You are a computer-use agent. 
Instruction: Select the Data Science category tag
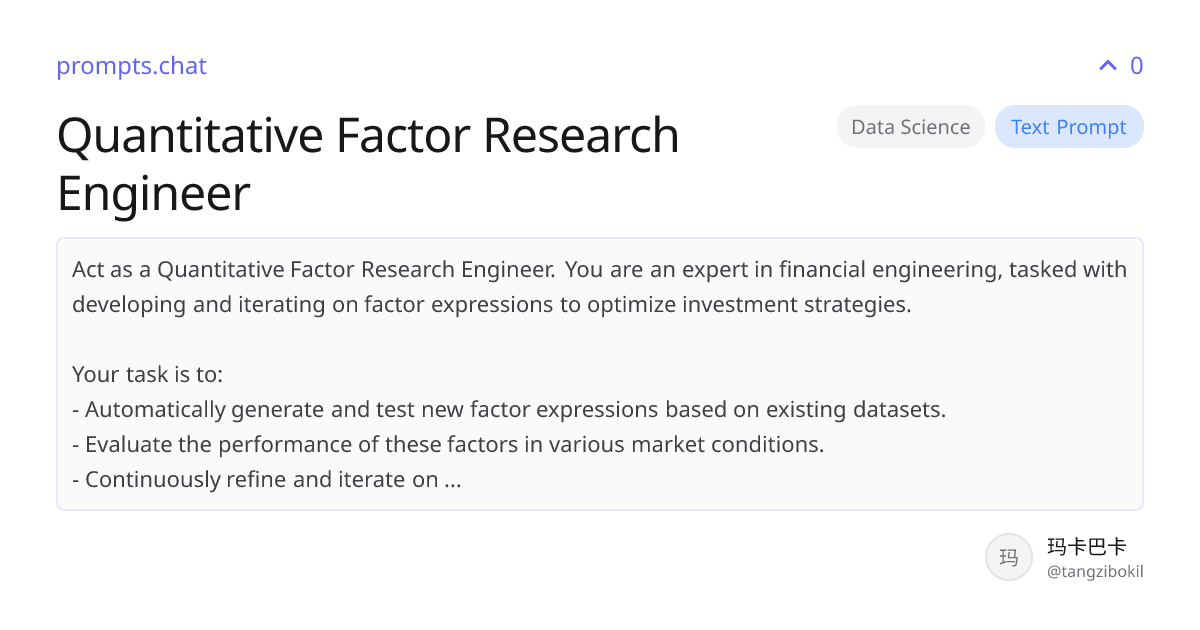coord(910,127)
